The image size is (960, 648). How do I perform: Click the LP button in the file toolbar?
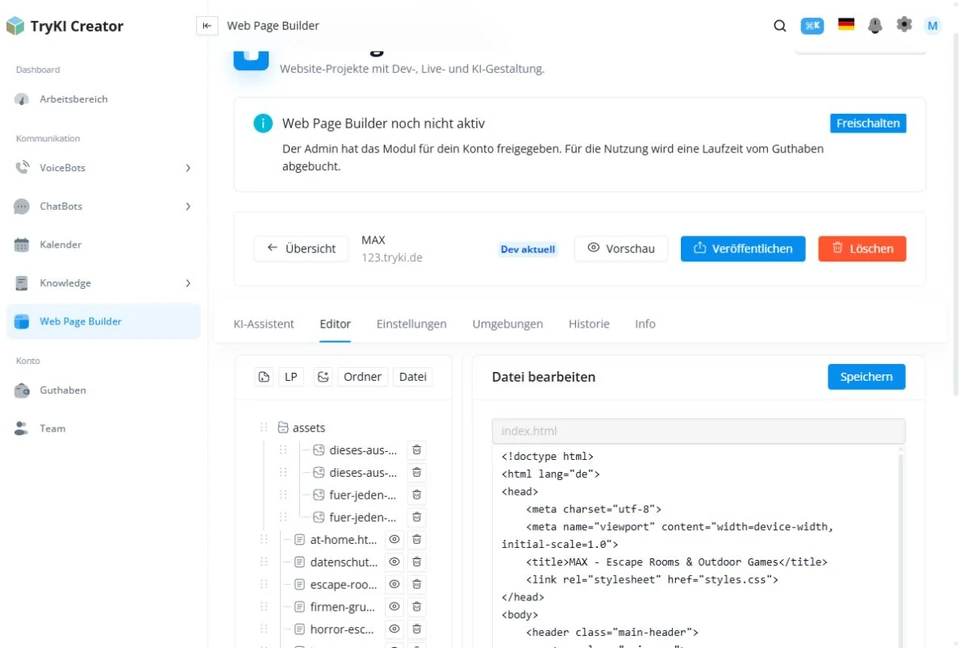click(x=291, y=377)
